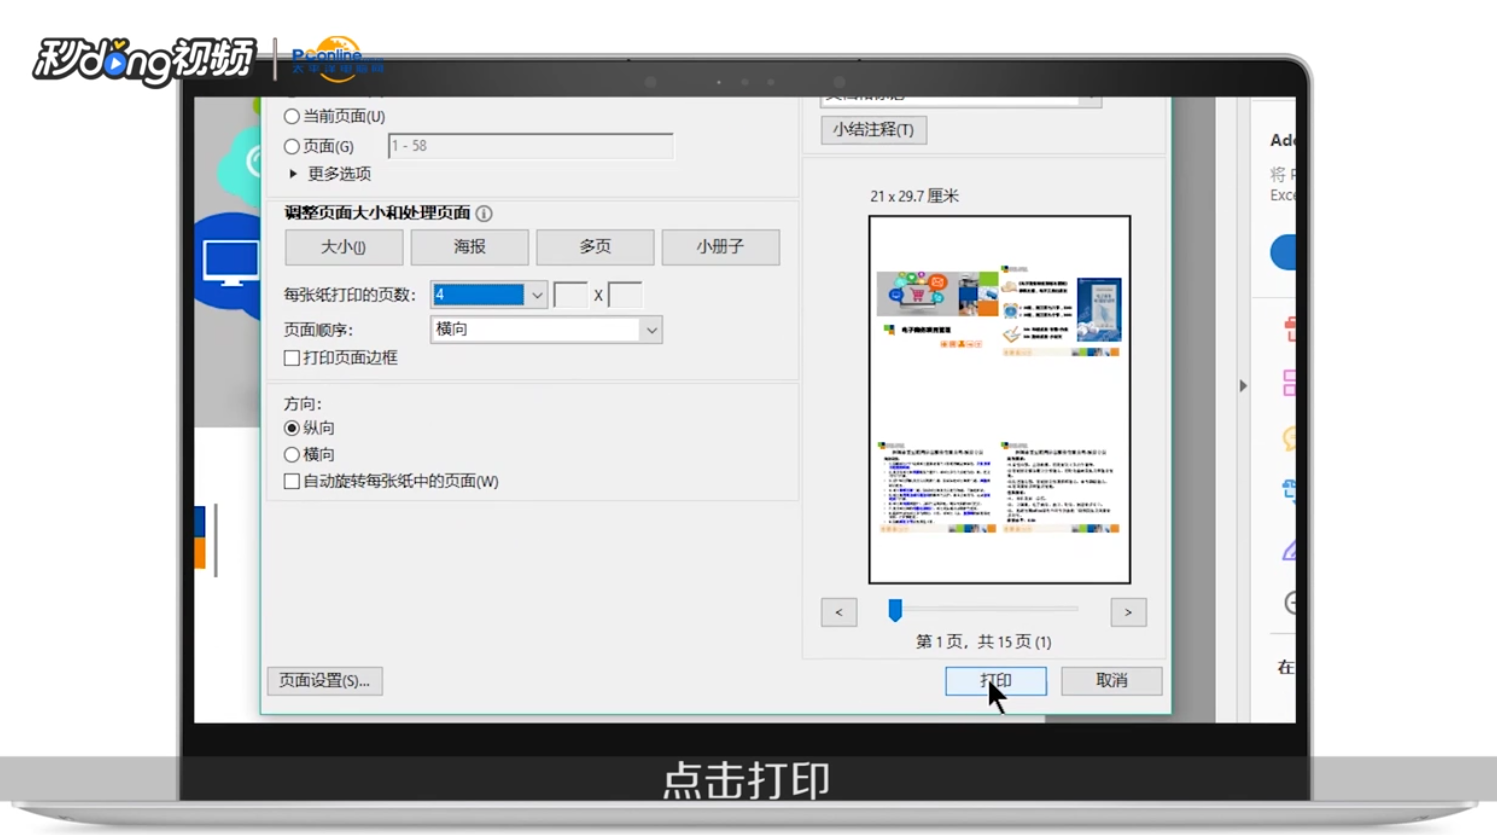The height and width of the screenshot is (835, 1497).
Task: Select the 横向 landscape orientation radio
Action: click(292, 455)
